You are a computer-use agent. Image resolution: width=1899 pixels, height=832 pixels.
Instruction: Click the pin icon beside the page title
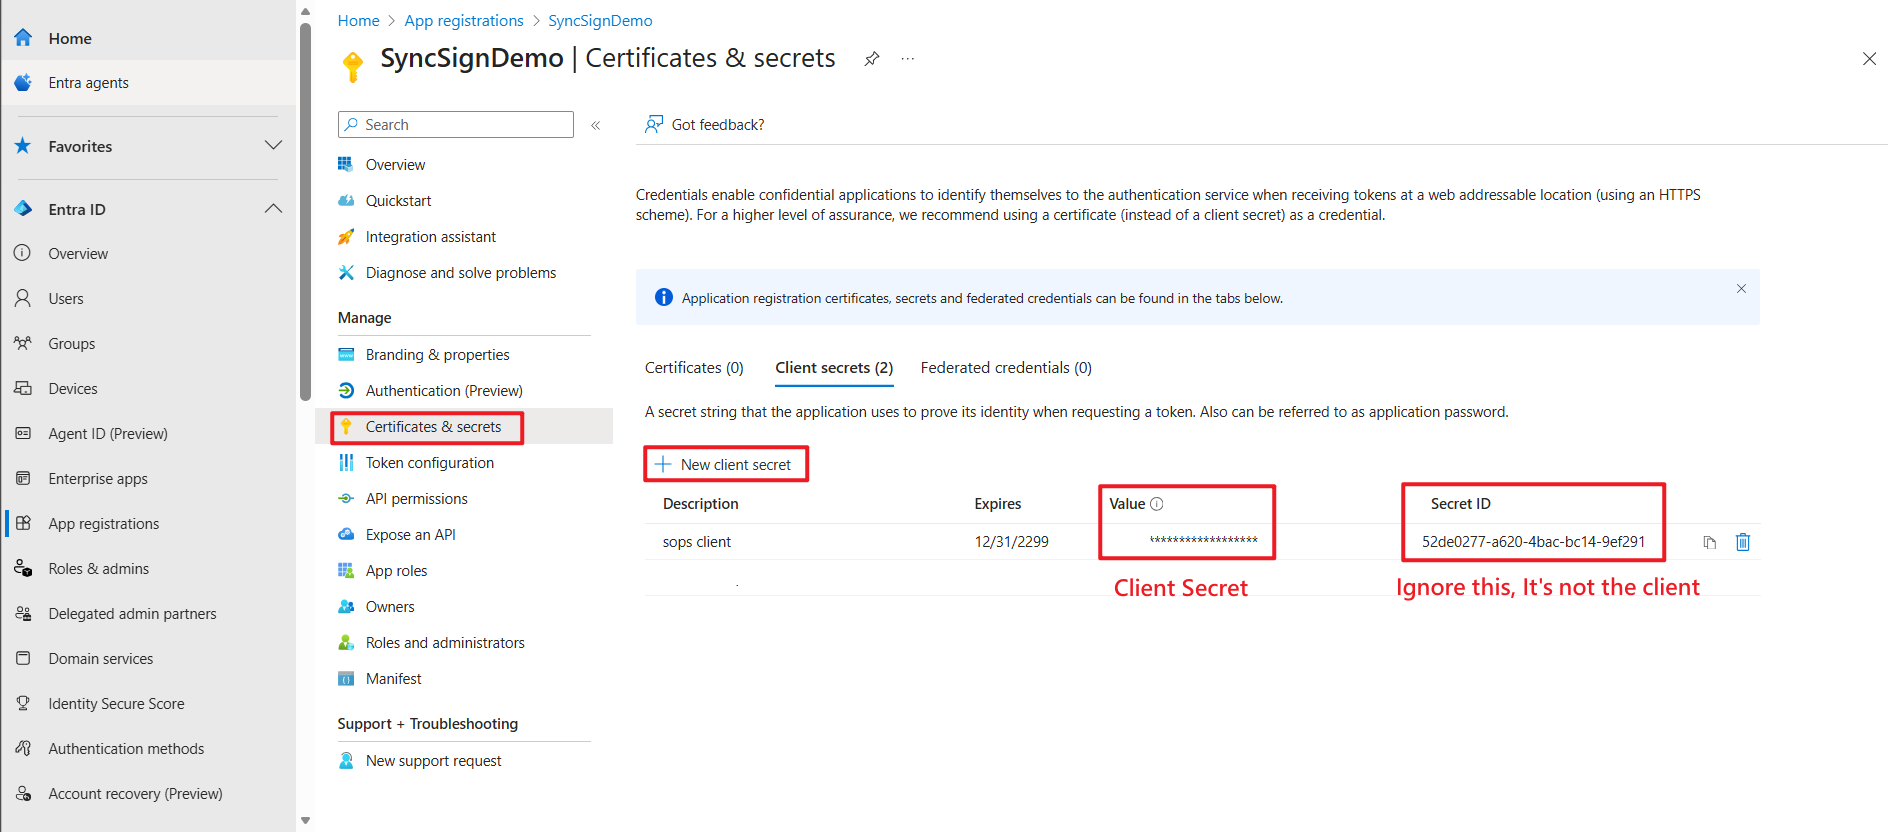(x=872, y=59)
